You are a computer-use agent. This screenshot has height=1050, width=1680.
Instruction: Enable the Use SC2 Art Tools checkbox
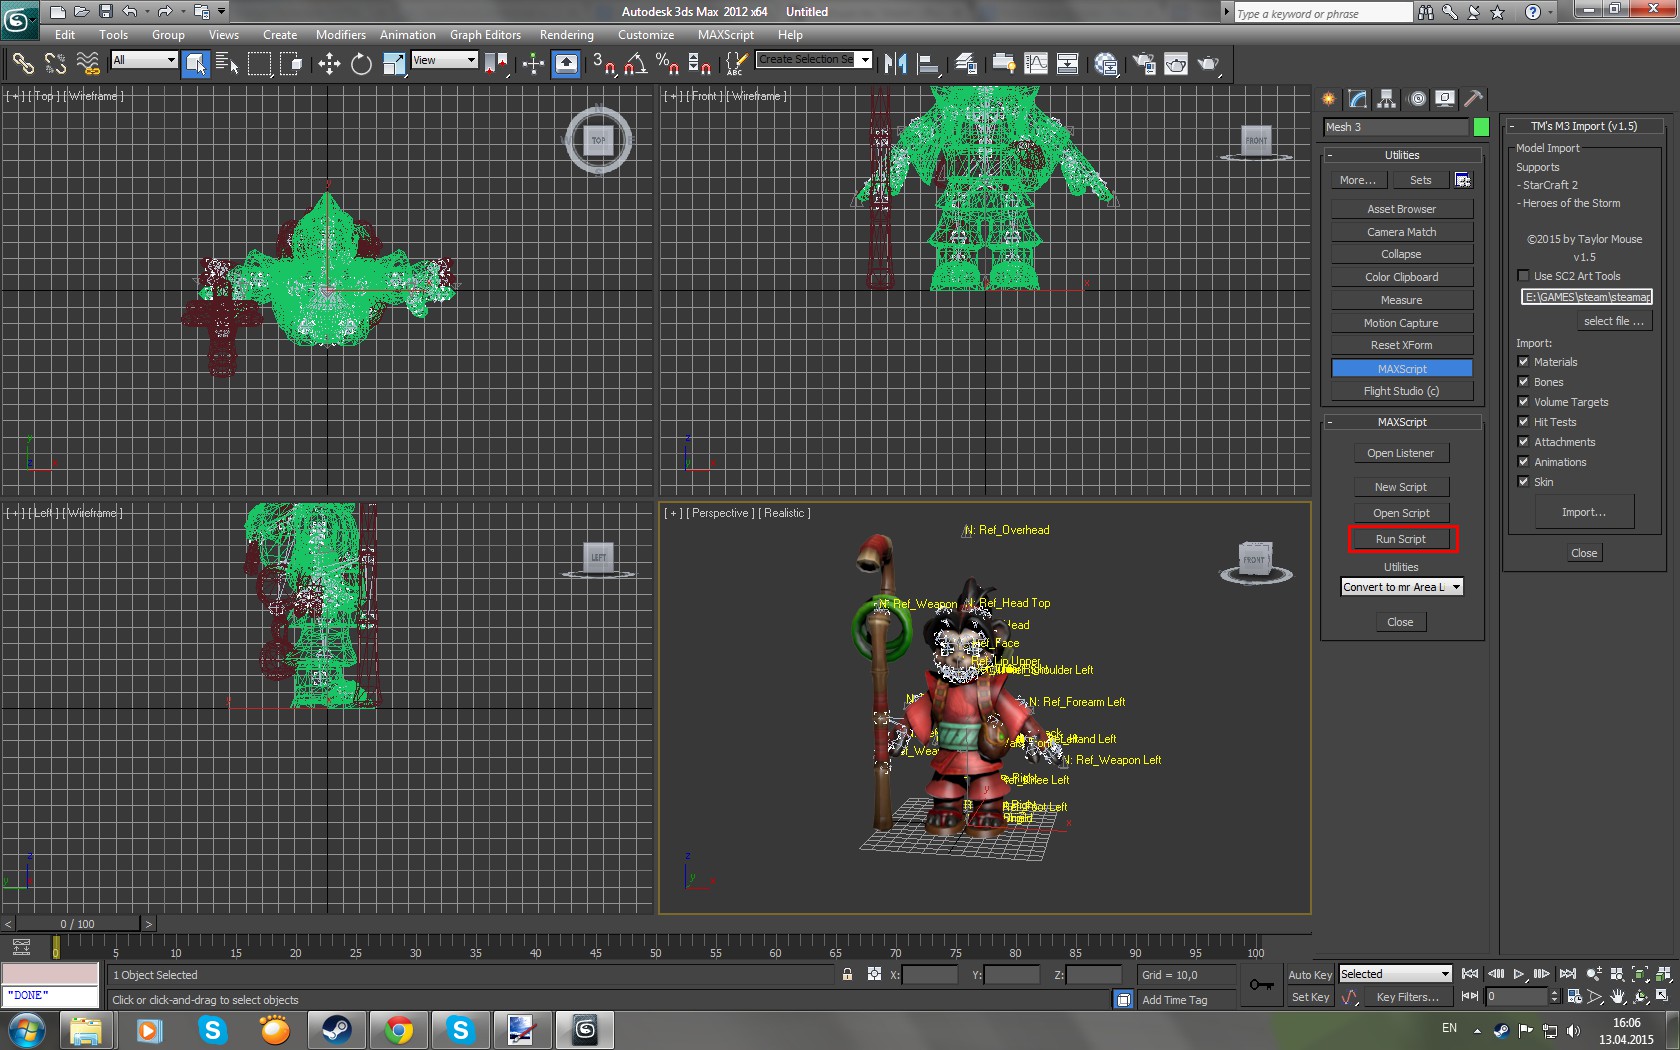point(1523,276)
